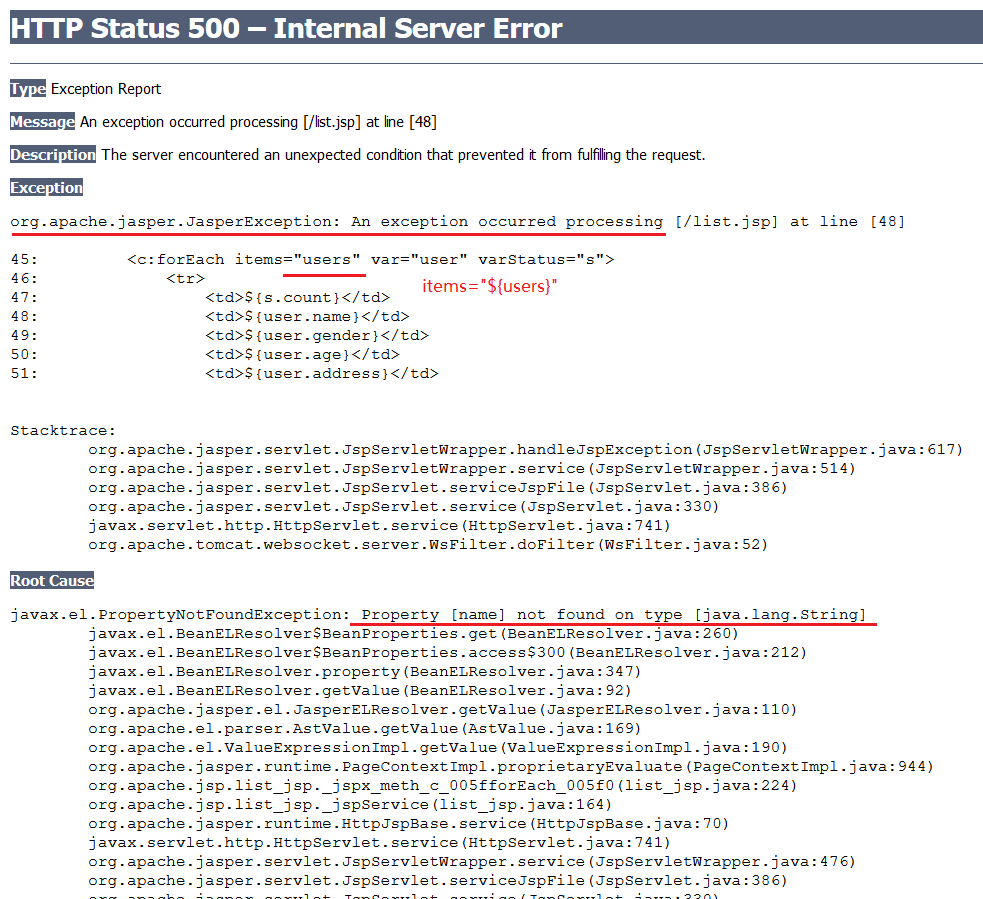Select the Exception section header
983x899 pixels.
point(46,187)
